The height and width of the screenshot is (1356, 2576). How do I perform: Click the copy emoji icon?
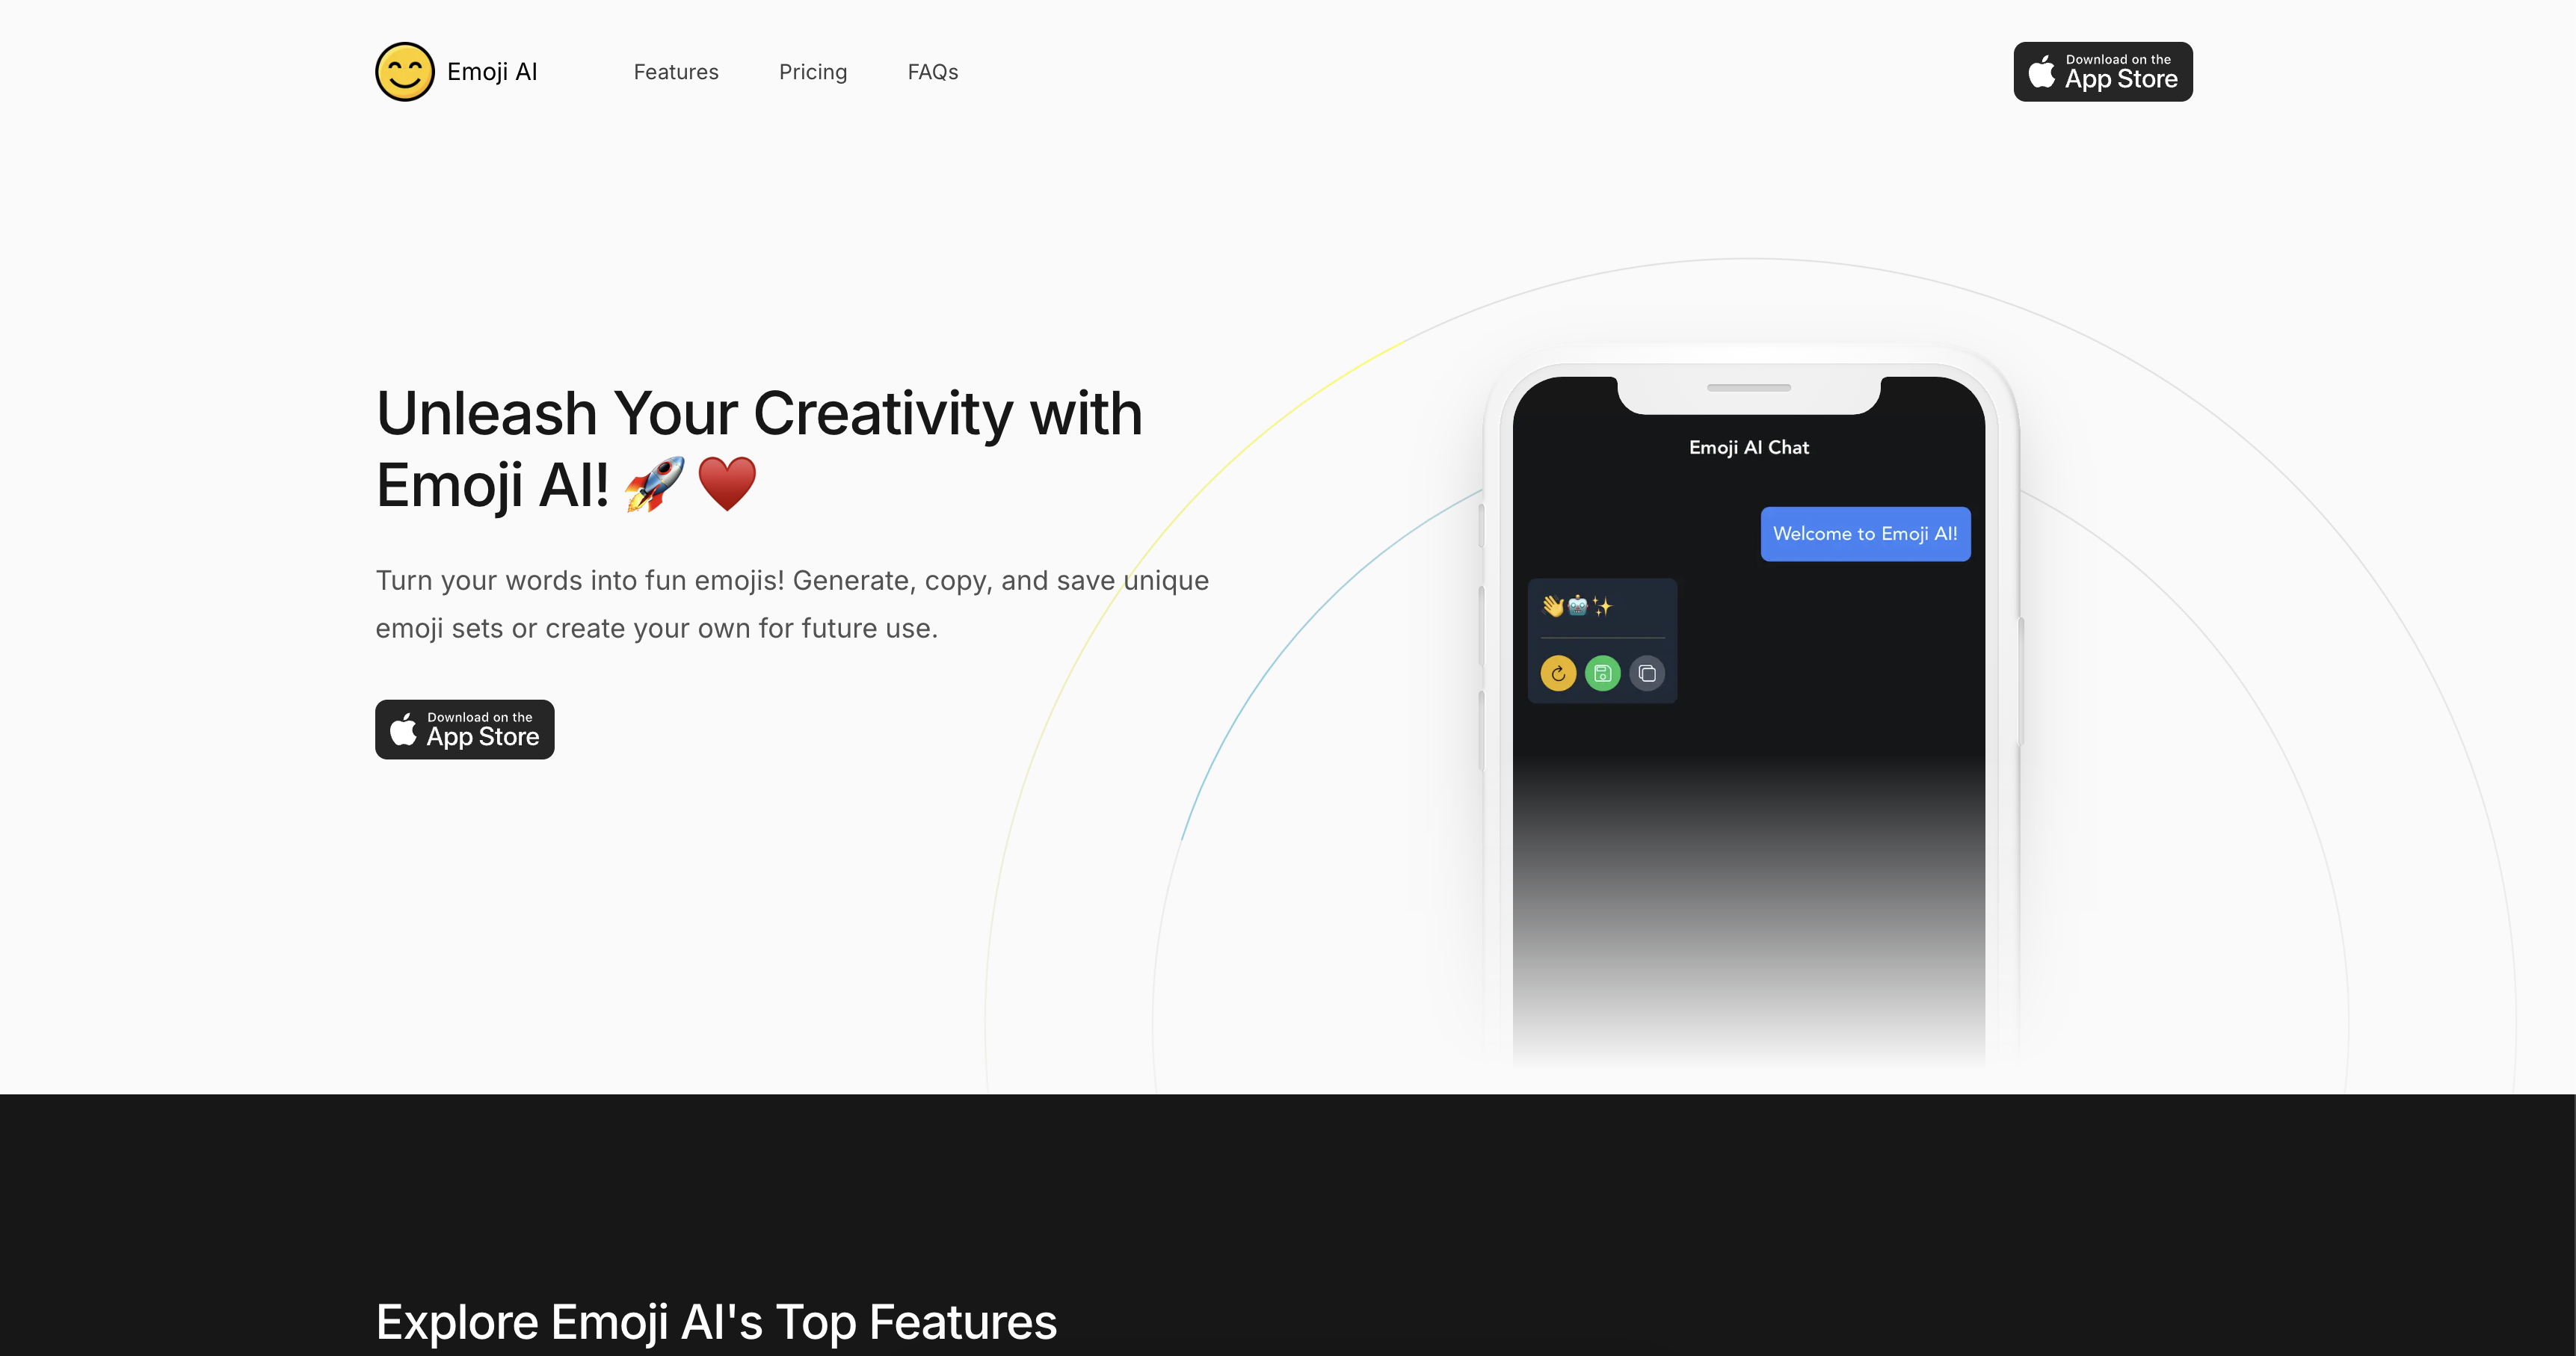(x=1648, y=673)
